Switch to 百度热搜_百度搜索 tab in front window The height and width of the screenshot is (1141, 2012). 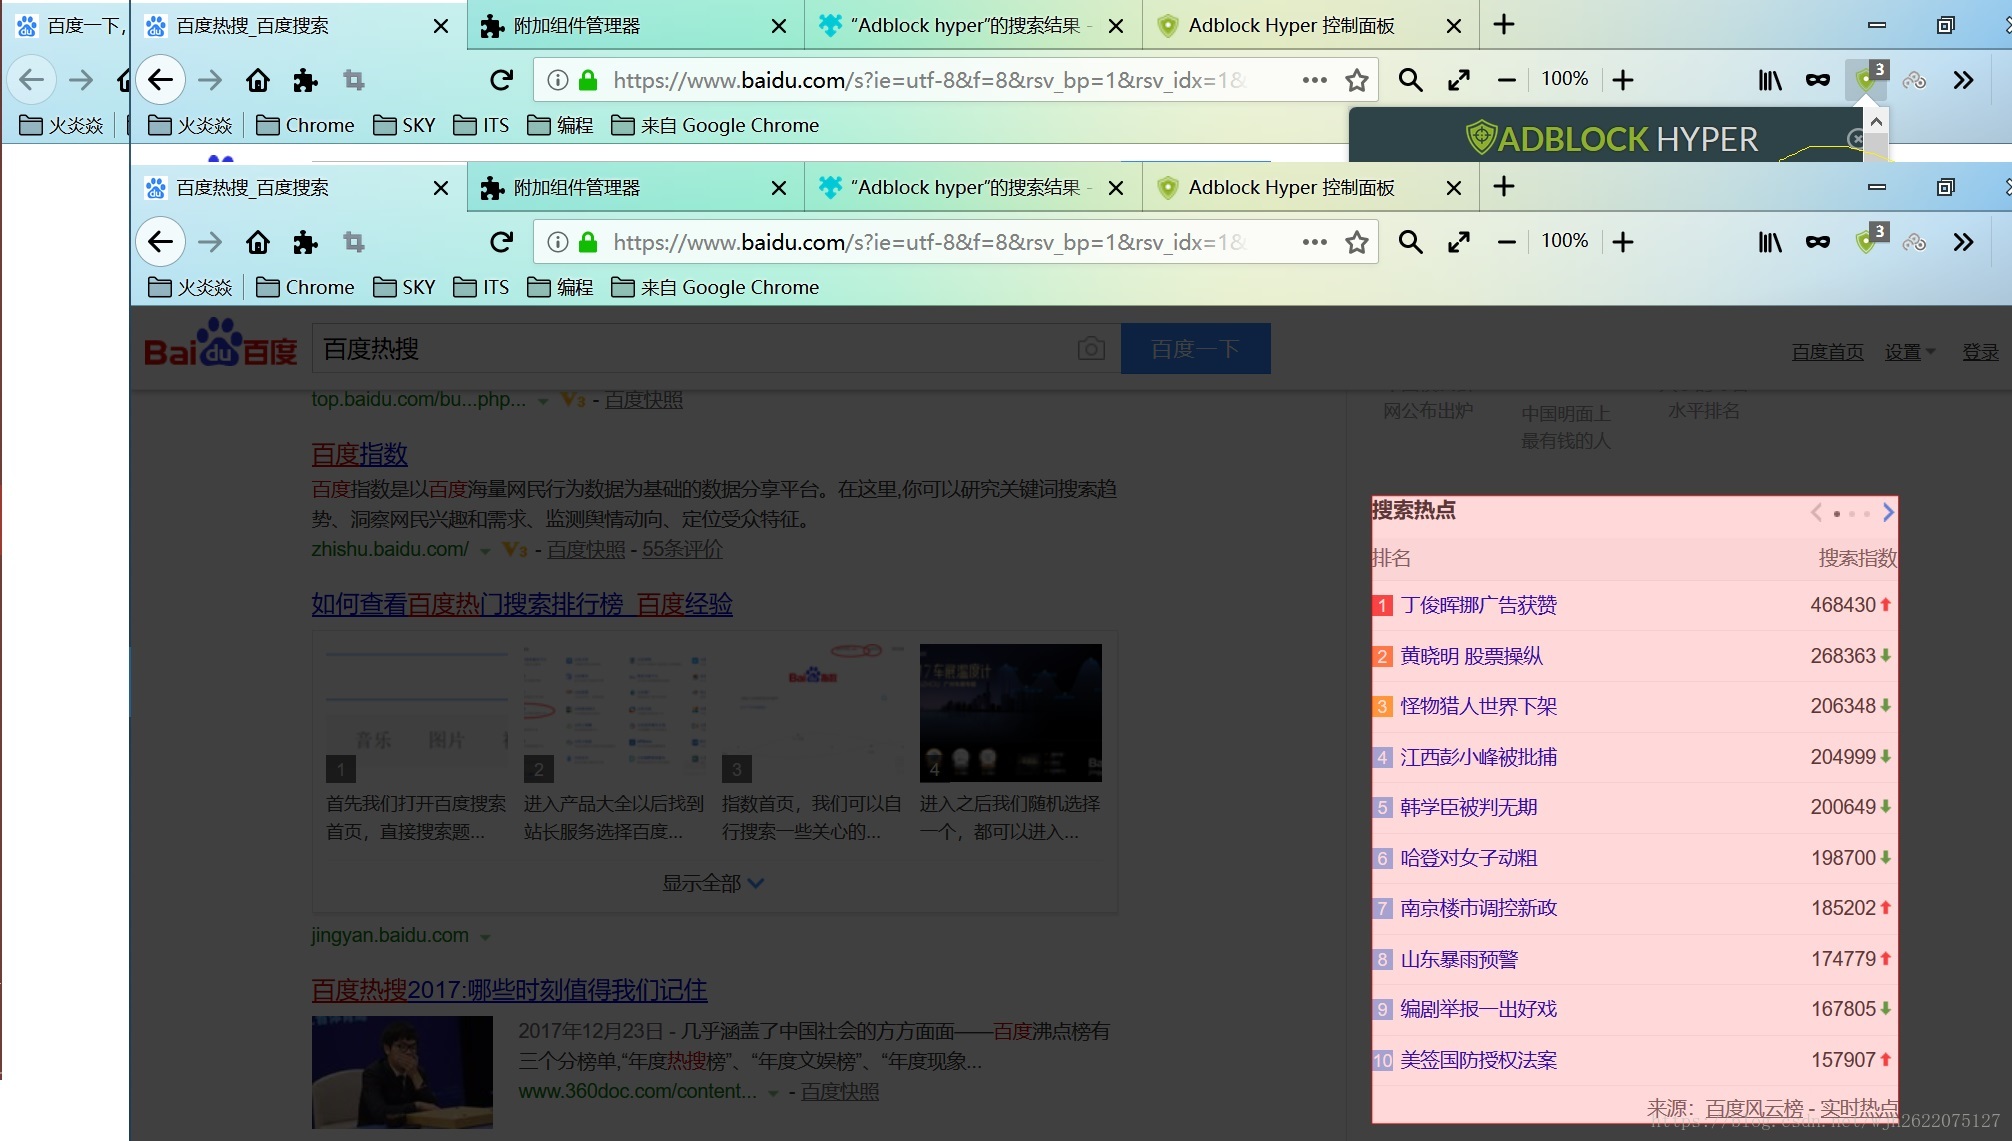297,187
